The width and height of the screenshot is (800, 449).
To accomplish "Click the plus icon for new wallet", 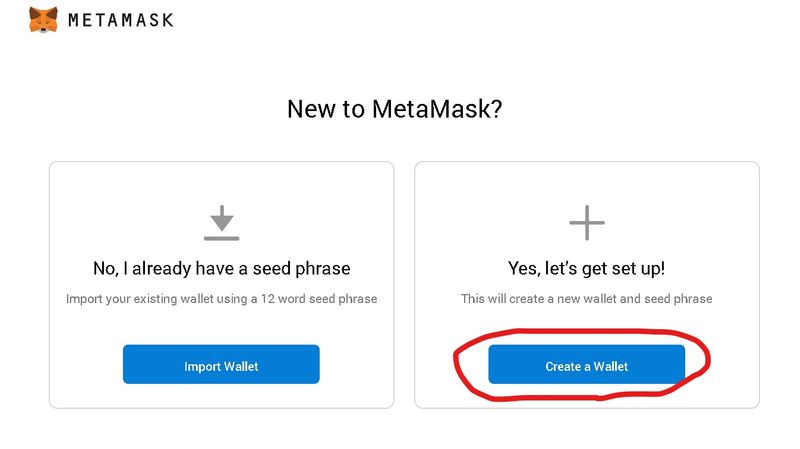I will click(x=586, y=222).
